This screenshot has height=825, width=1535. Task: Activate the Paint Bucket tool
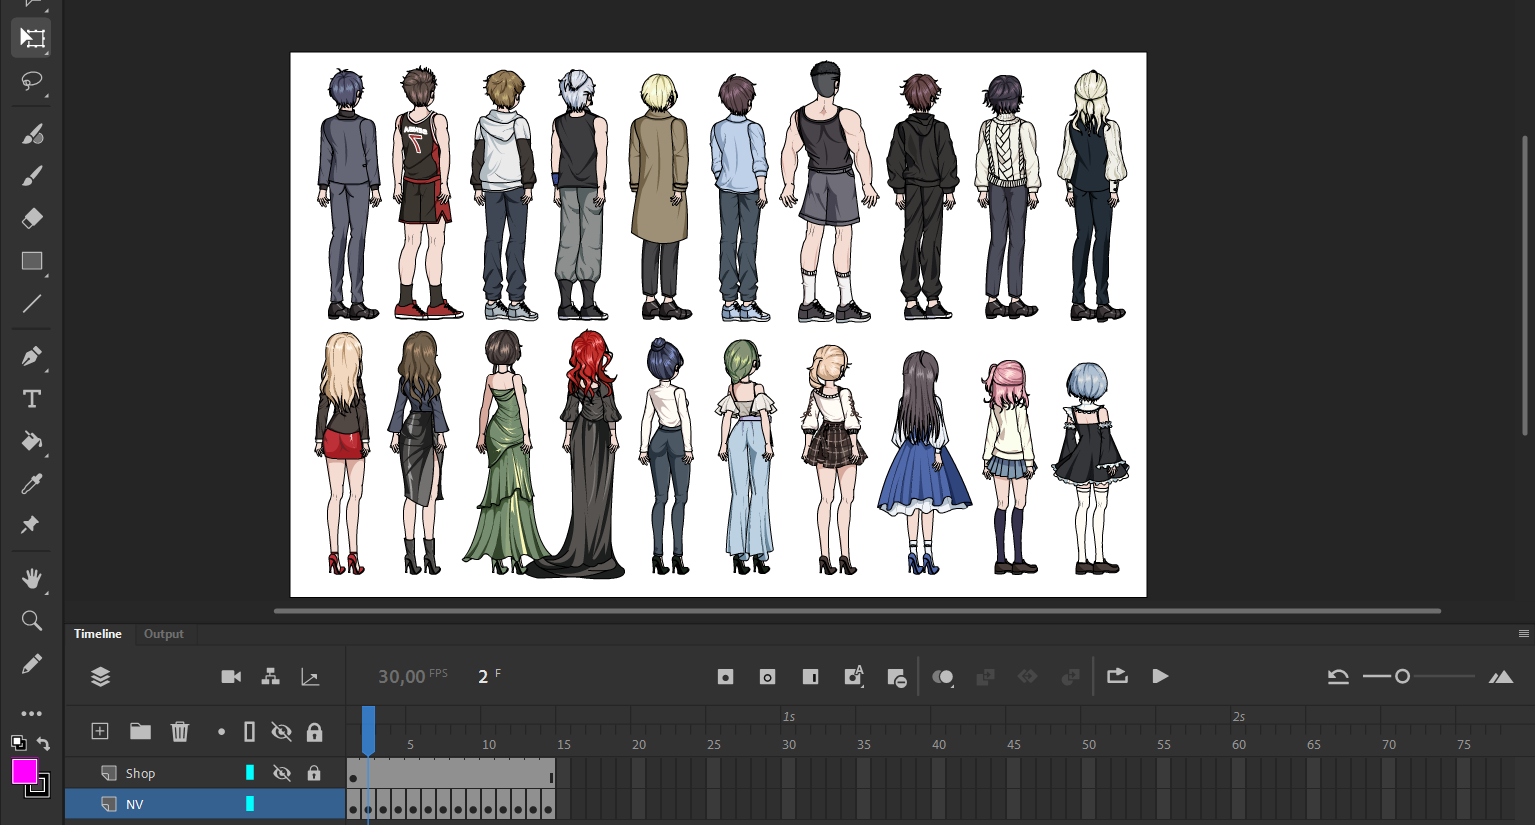32,441
